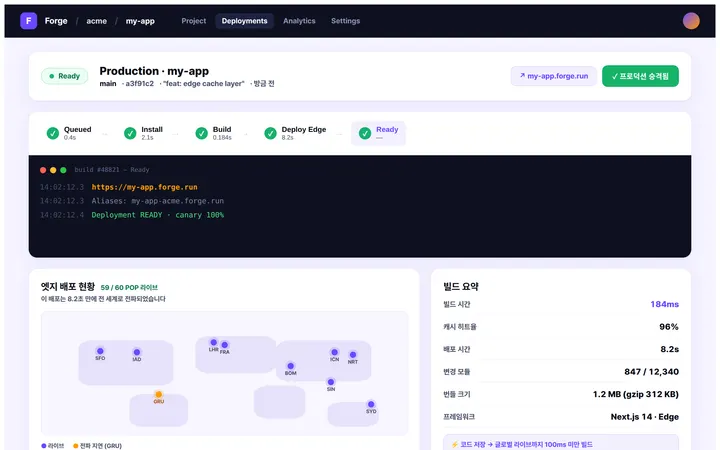
Task: Select the ICN node on map
Action: click(x=334, y=352)
